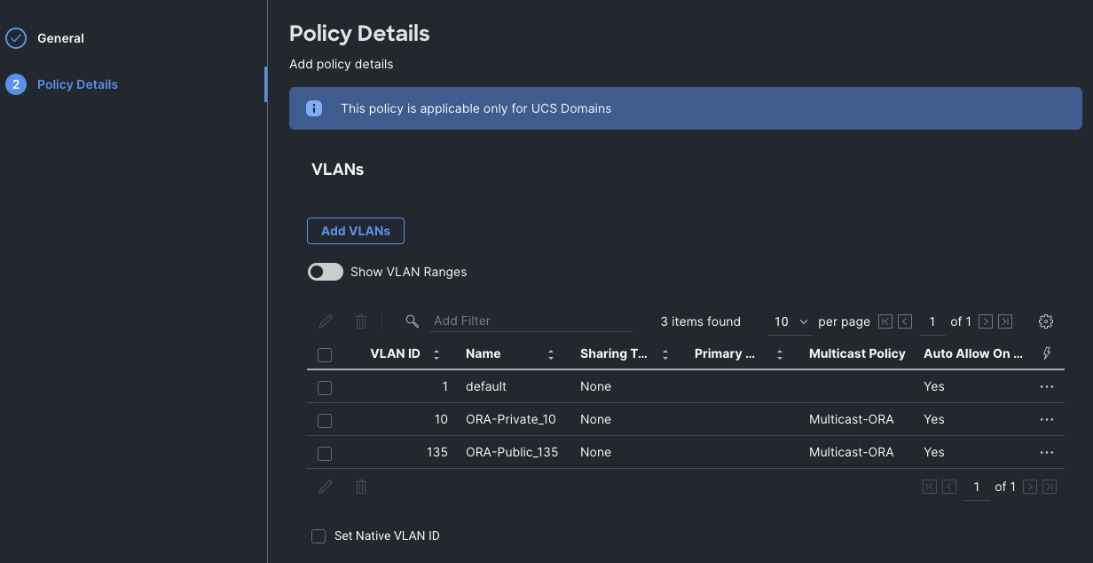Image resolution: width=1093 pixels, height=563 pixels.
Task: Open the ellipsis menu for default VLAN
Action: (1046, 387)
